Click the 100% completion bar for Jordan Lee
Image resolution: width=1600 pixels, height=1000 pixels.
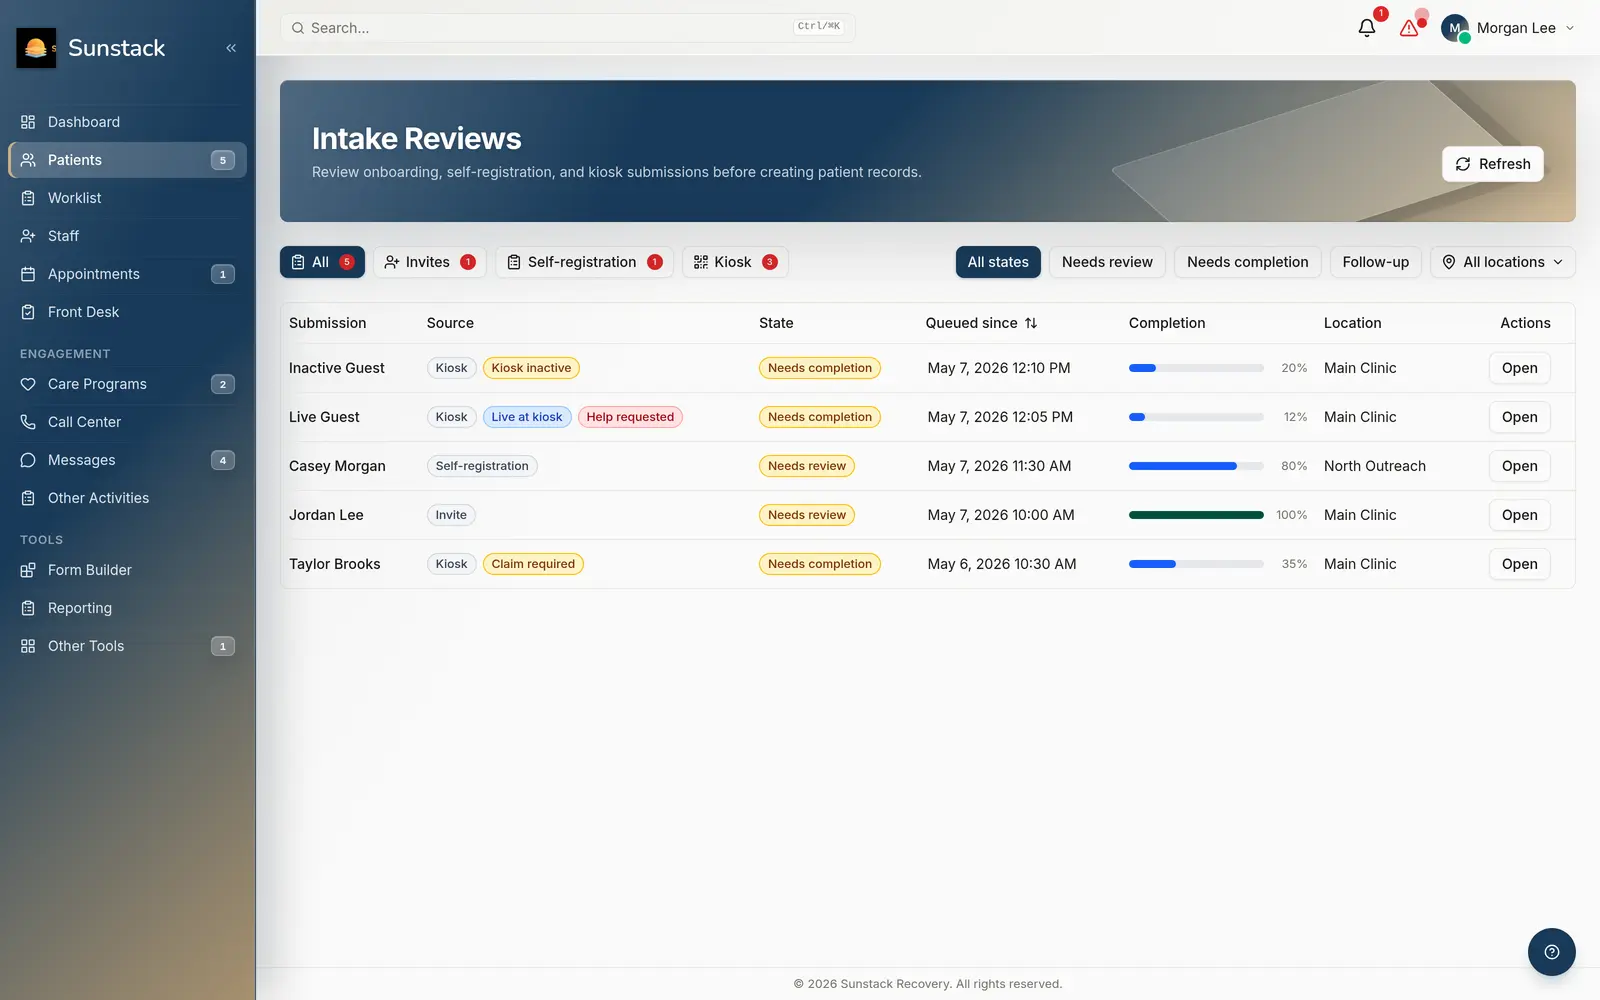point(1196,515)
